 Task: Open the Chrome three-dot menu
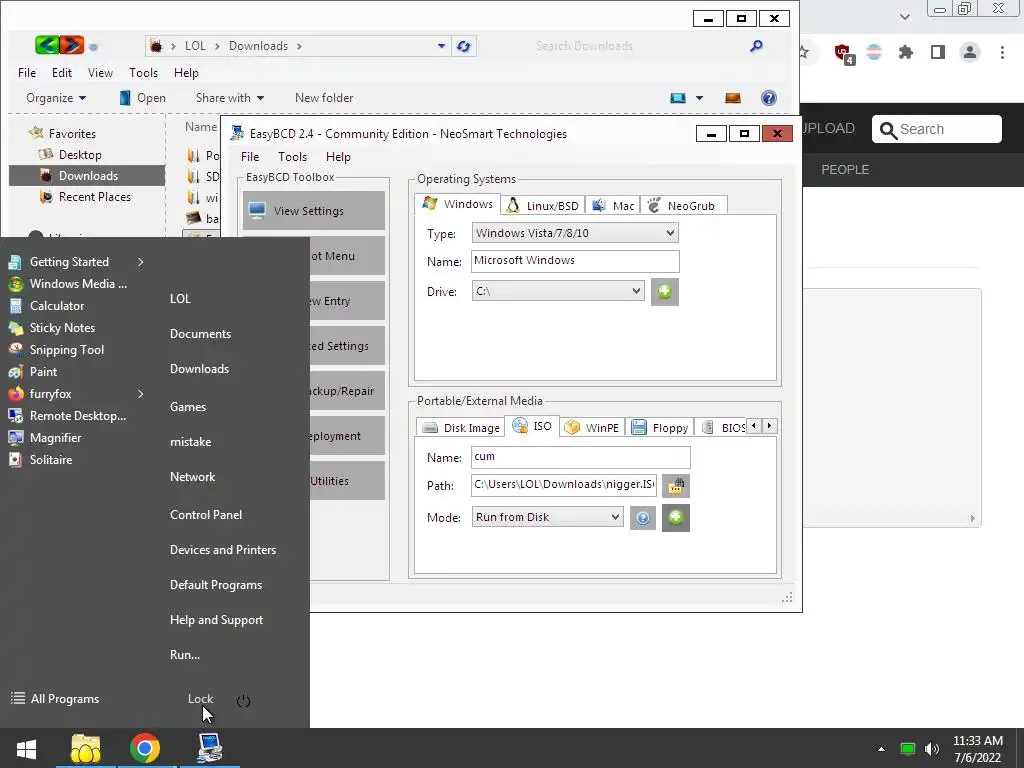(1002, 52)
